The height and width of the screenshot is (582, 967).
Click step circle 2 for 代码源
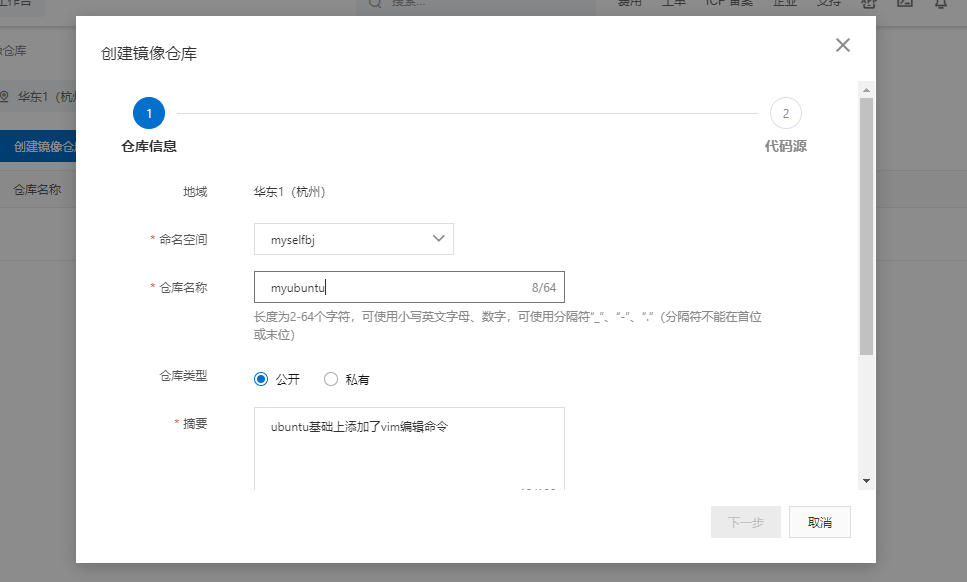coord(785,113)
